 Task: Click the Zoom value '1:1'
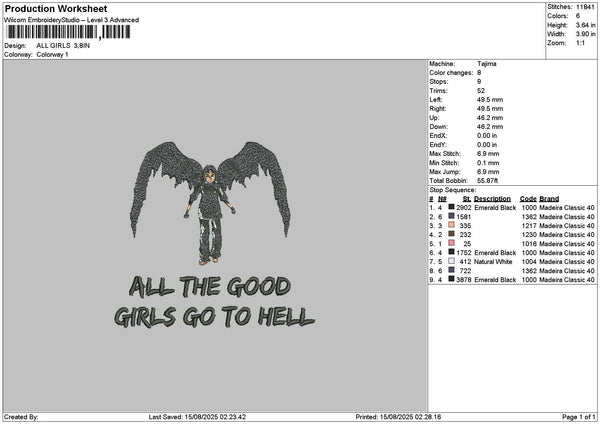tap(580, 43)
